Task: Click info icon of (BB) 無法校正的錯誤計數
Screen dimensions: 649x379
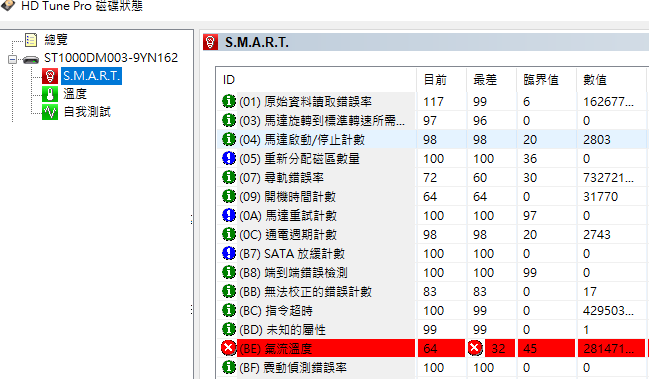Action: (x=229, y=291)
